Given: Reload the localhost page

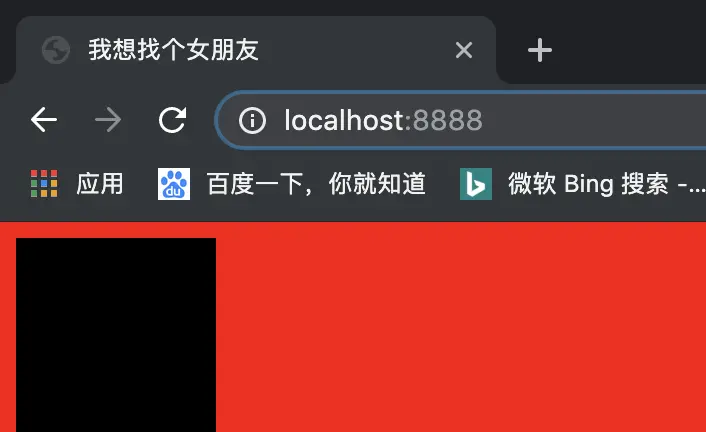Looking at the screenshot, I should [x=172, y=120].
